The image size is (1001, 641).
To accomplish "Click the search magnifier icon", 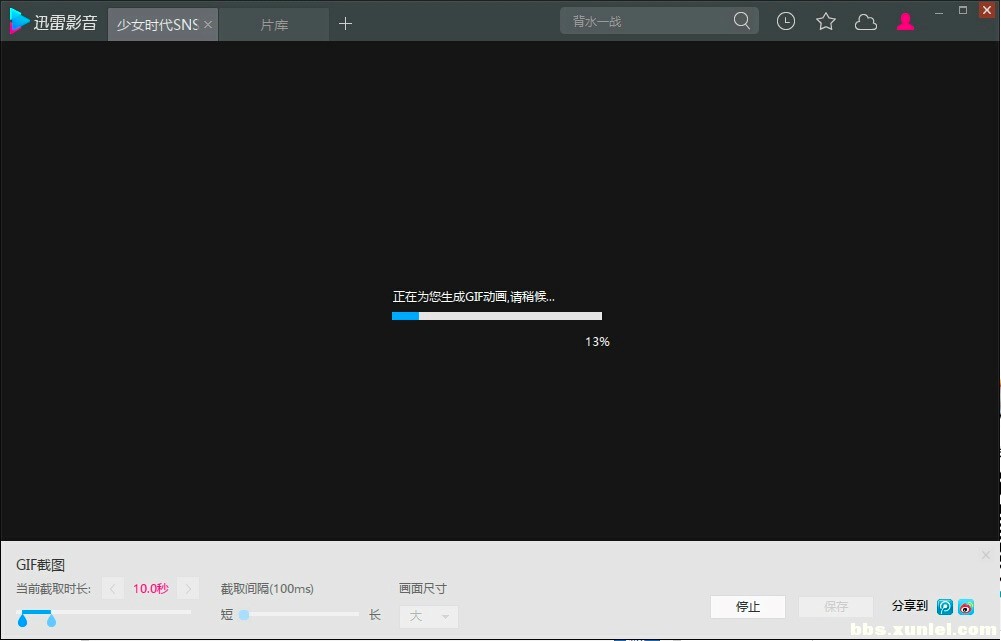I will tap(741, 21).
